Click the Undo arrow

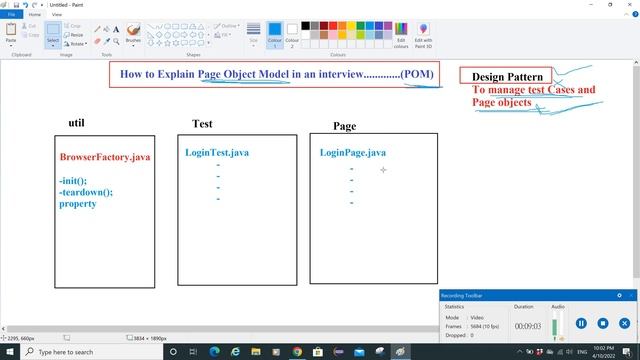coord(25,5)
